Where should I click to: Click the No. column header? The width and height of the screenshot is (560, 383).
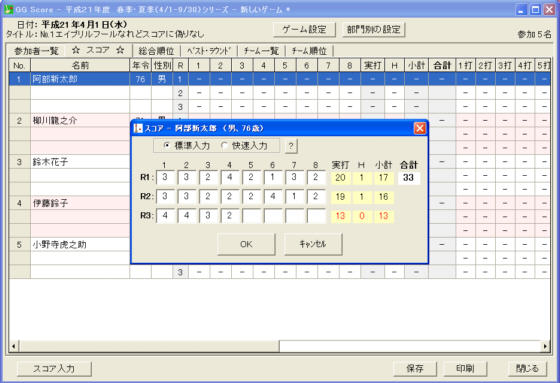(20, 65)
